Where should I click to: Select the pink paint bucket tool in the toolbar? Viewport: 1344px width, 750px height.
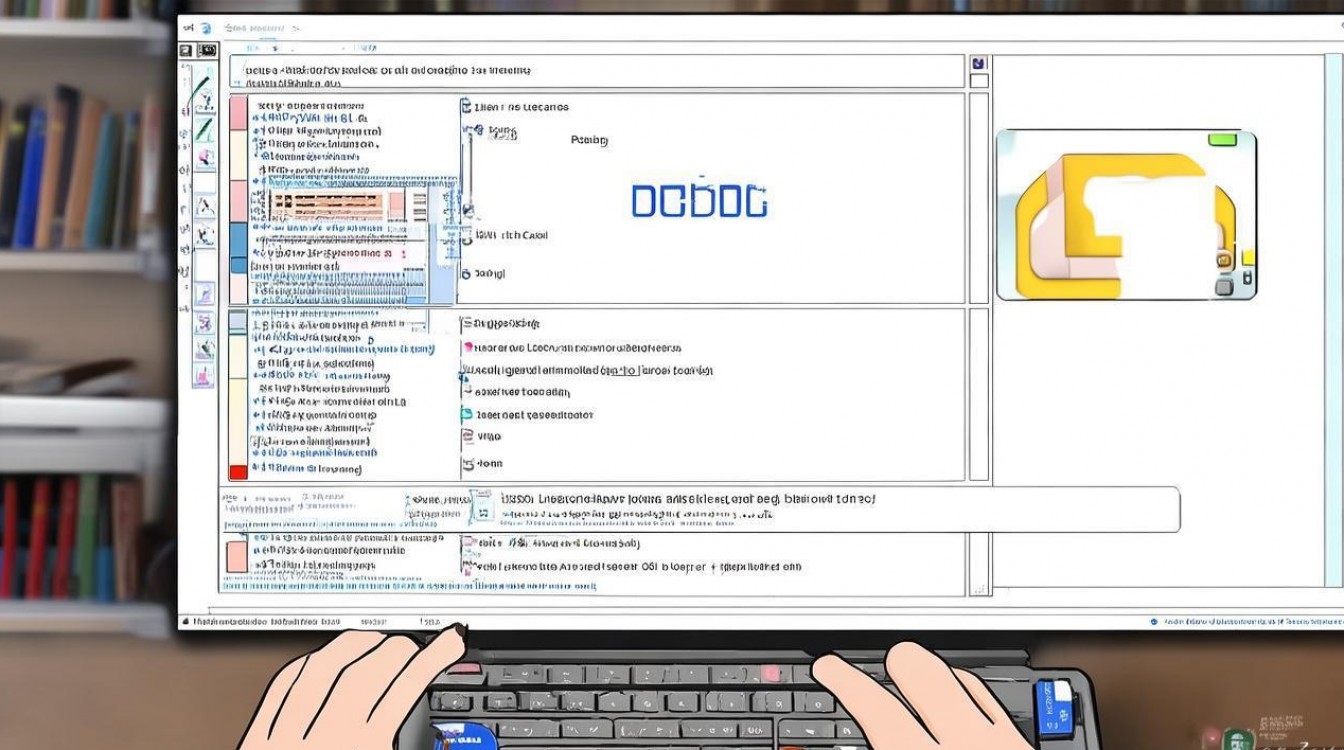[x=204, y=157]
